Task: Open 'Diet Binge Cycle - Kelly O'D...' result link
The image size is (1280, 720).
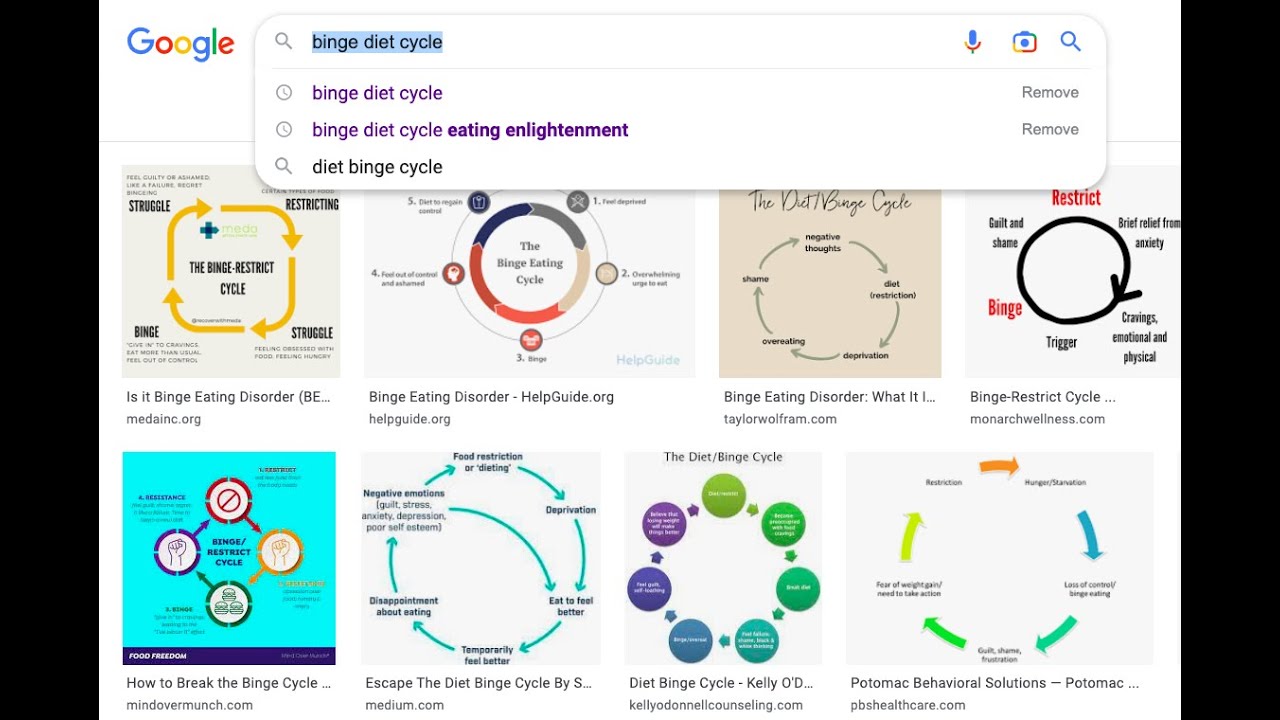Action: coord(721,684)
